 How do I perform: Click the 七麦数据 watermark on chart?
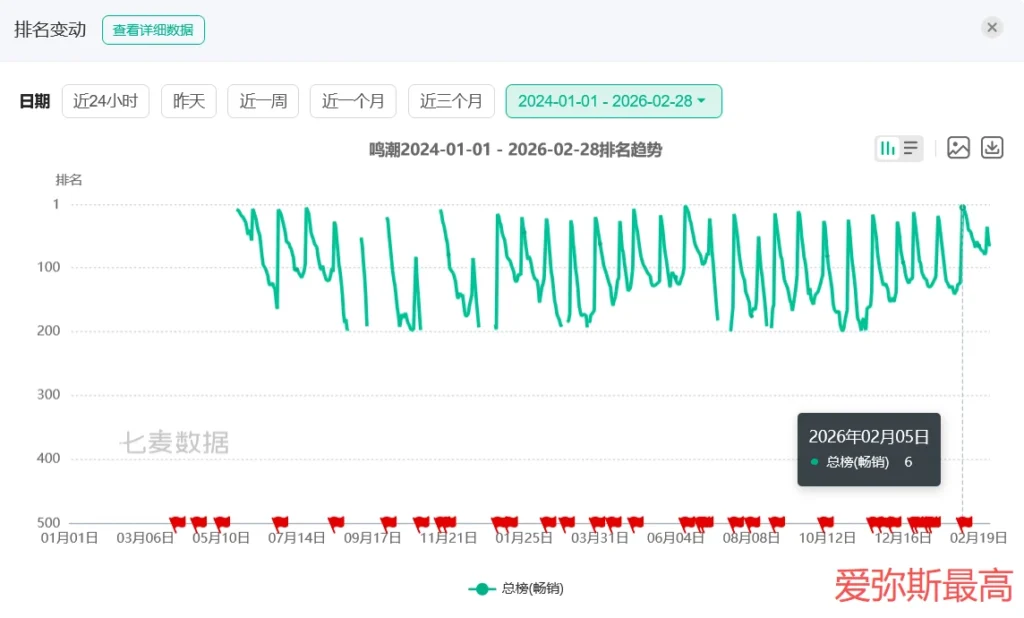click(175, 442)
